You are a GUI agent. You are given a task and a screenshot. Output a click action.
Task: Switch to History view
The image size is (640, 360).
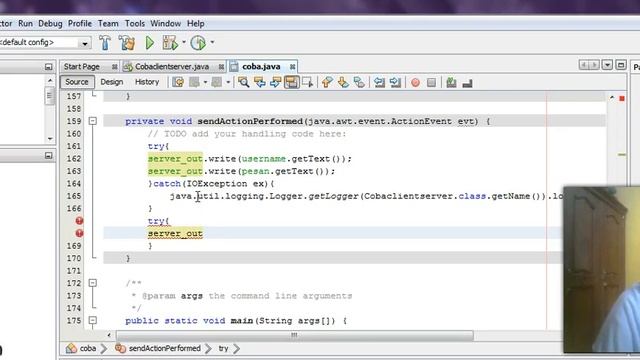tap(147, 82)
